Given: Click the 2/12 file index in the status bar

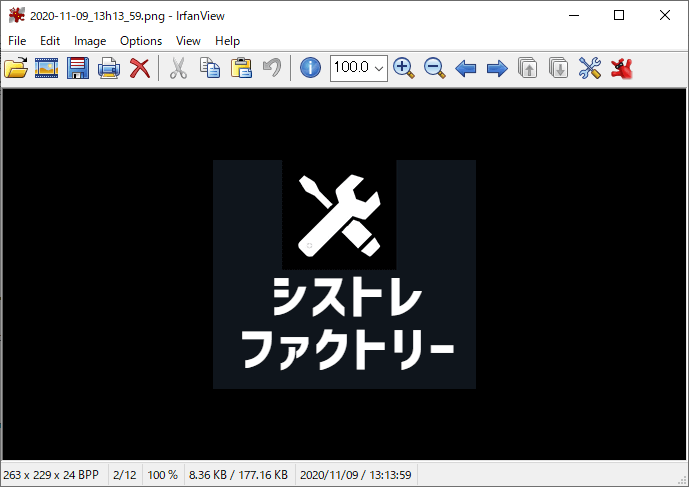Looking at the screenshot, I should (x=125, y=475).
